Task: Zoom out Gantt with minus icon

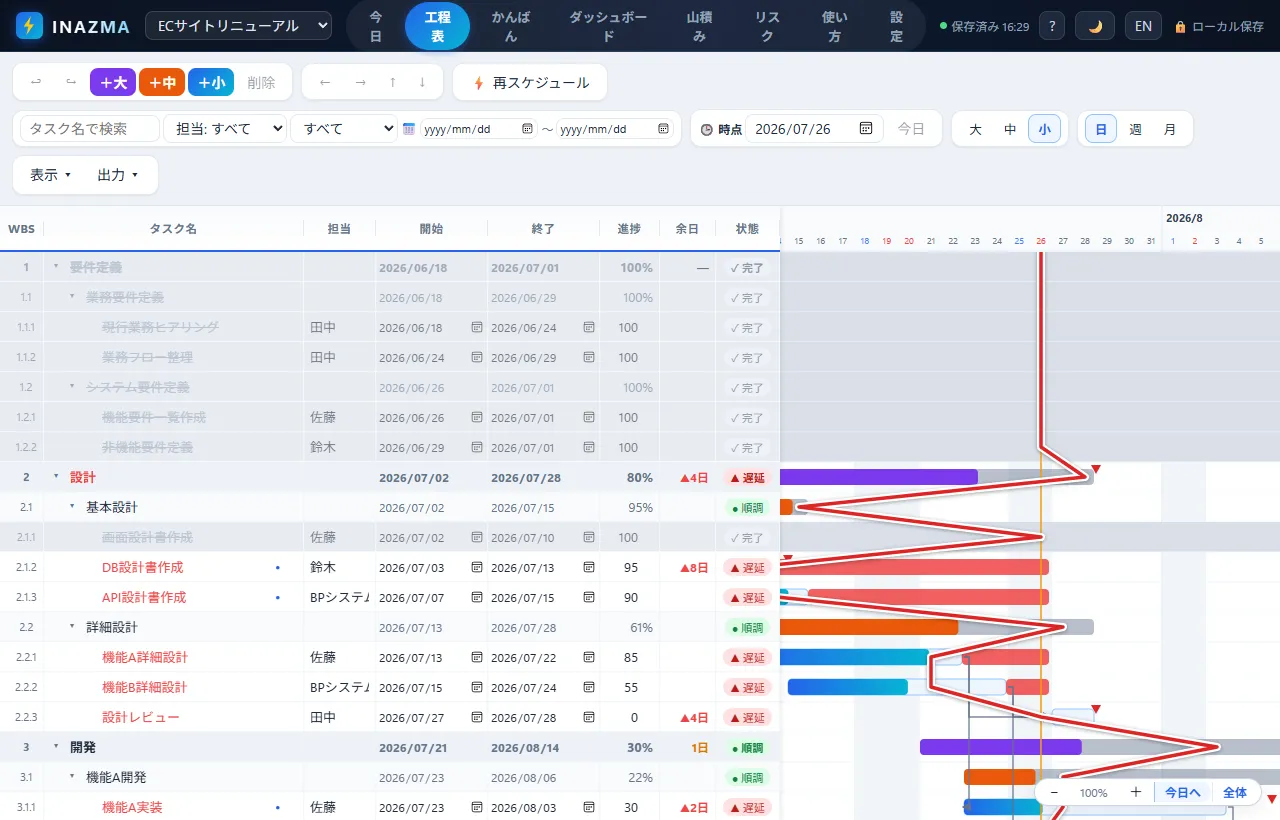Action: pos(1054,792)
